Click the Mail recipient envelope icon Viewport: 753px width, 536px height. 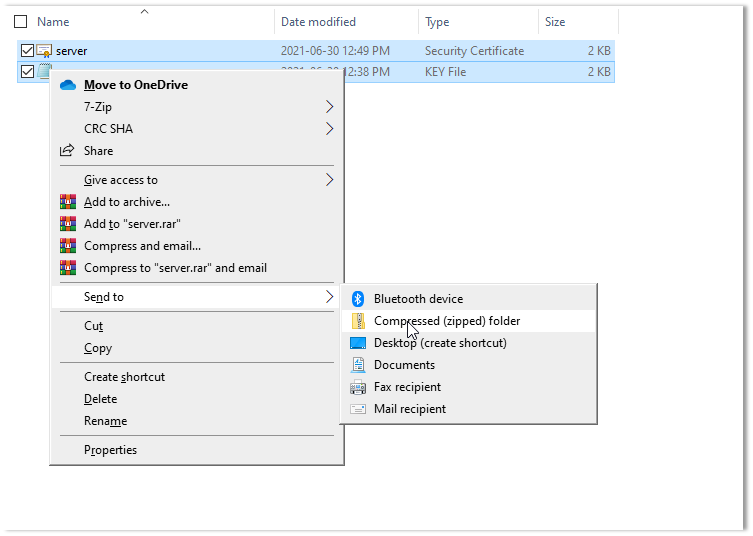coord(358,409)
